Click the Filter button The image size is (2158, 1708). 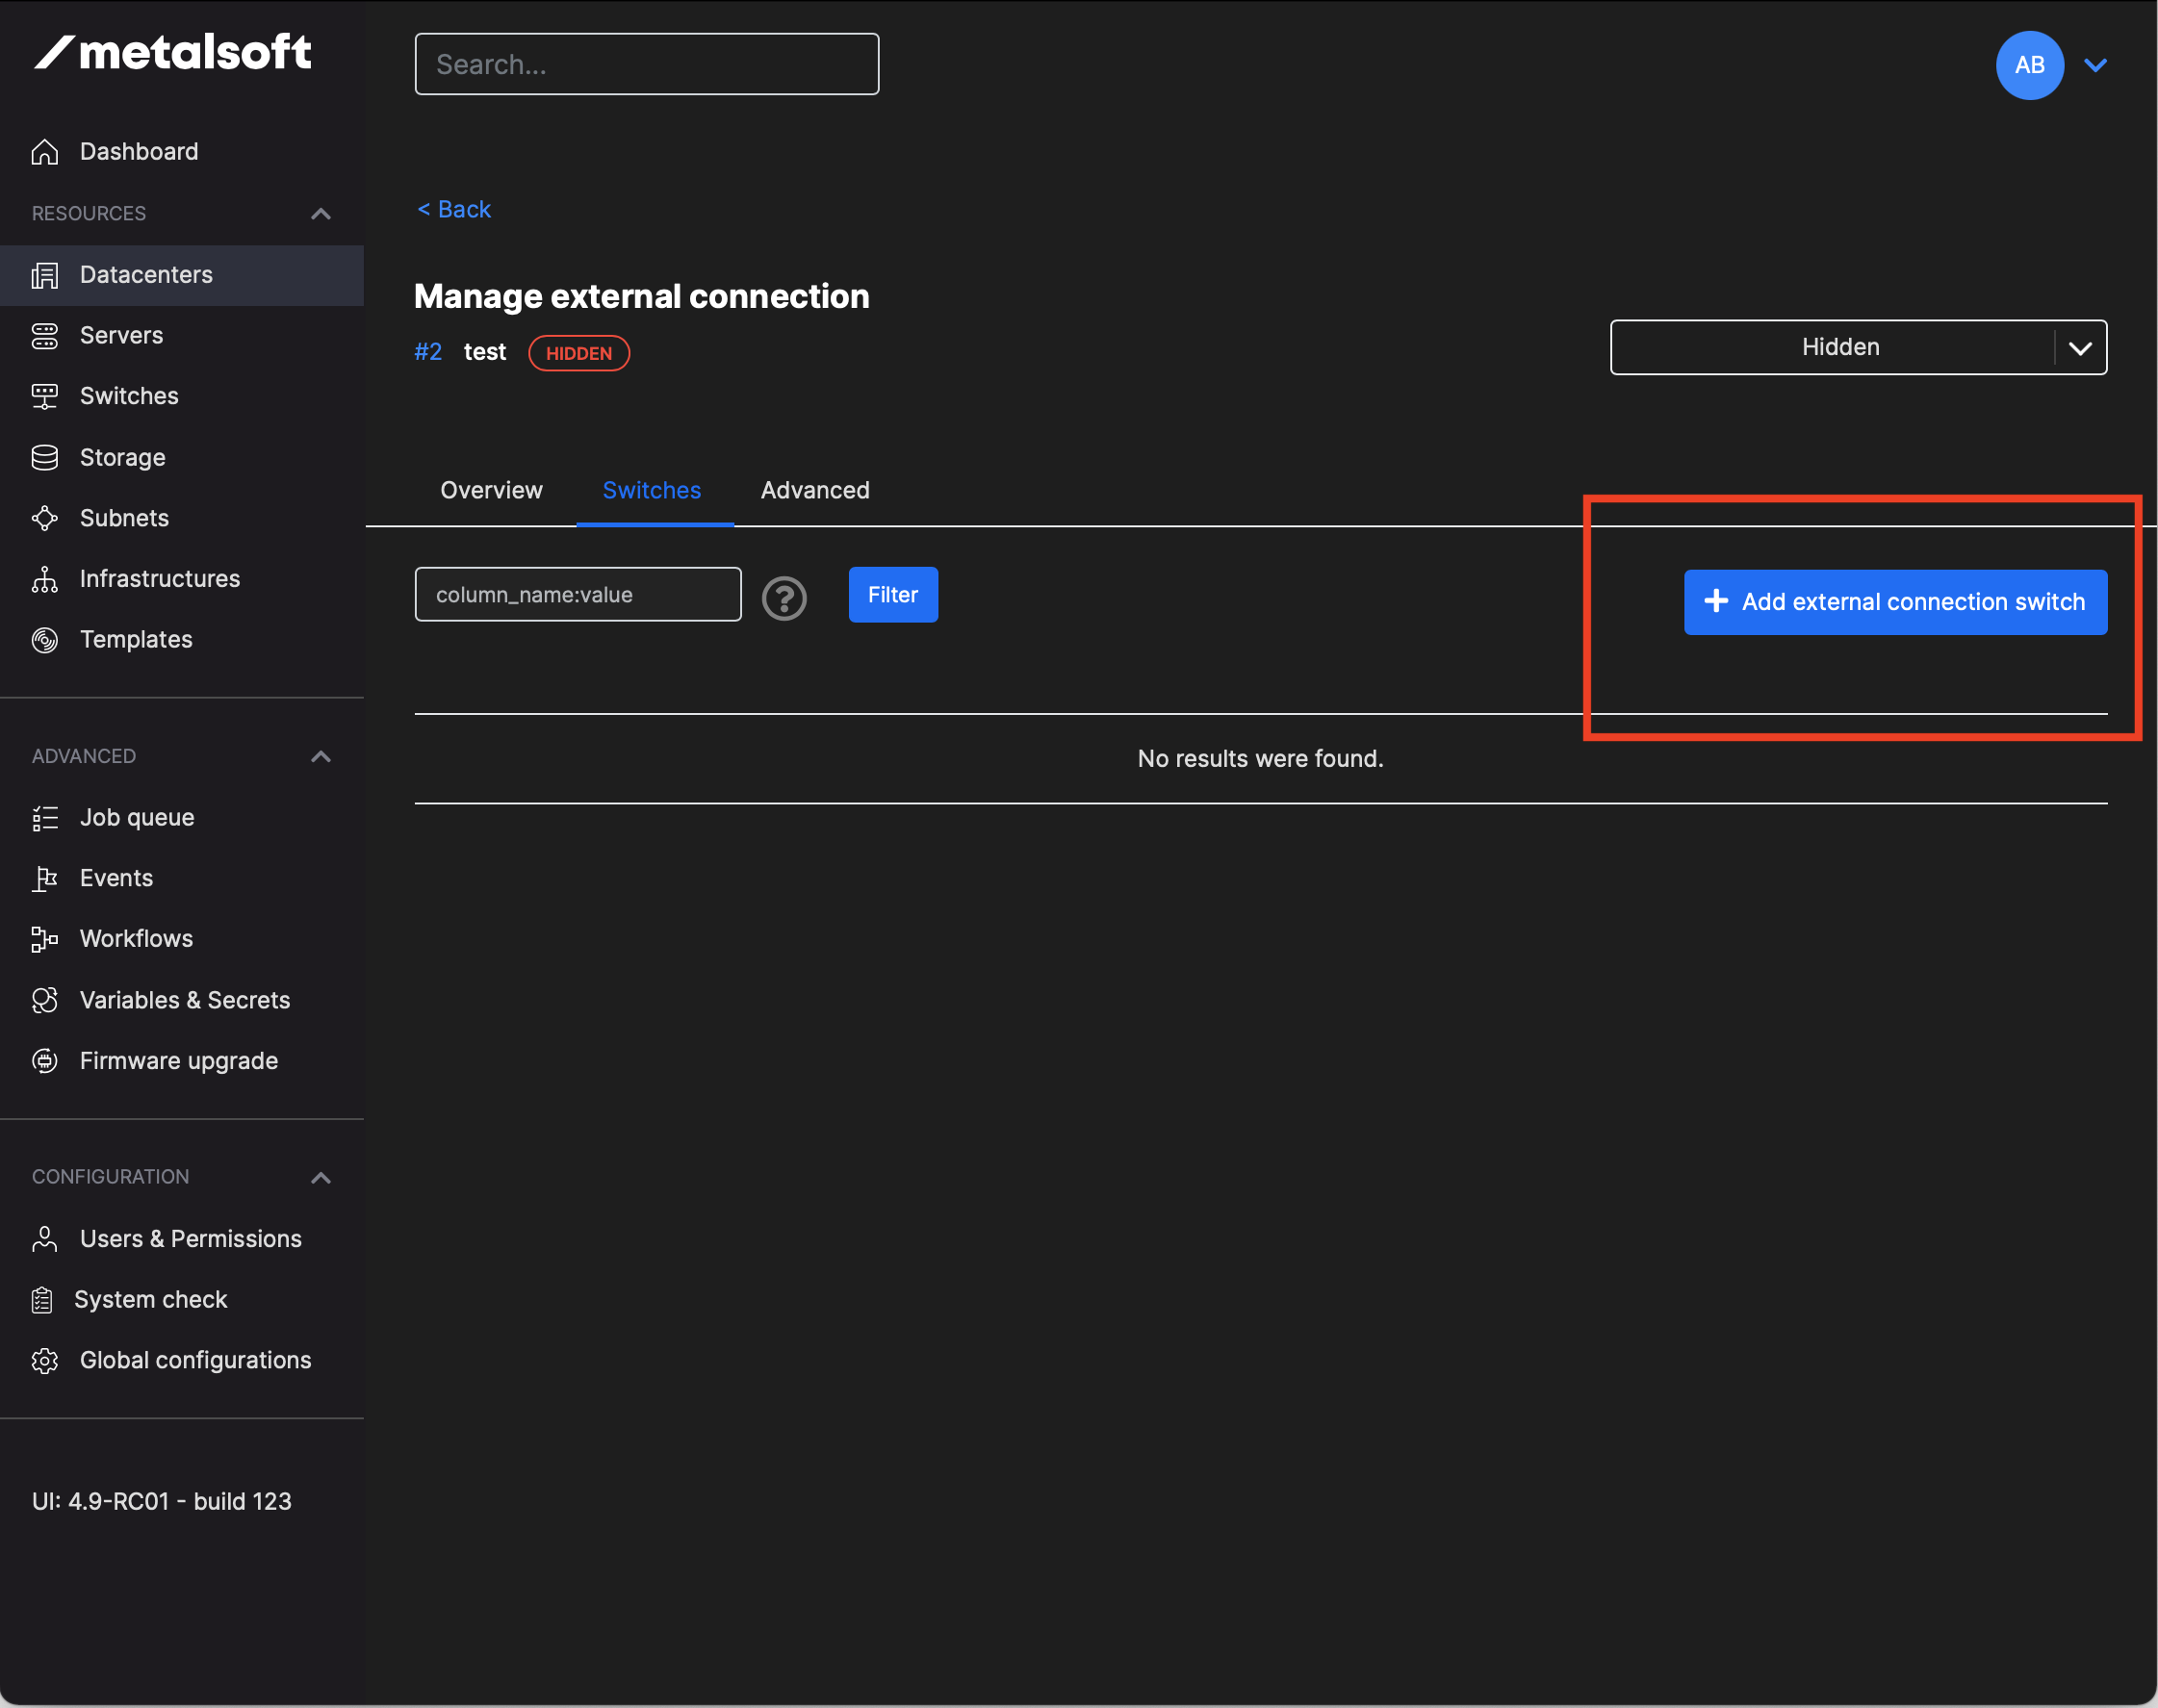[893, 595]
